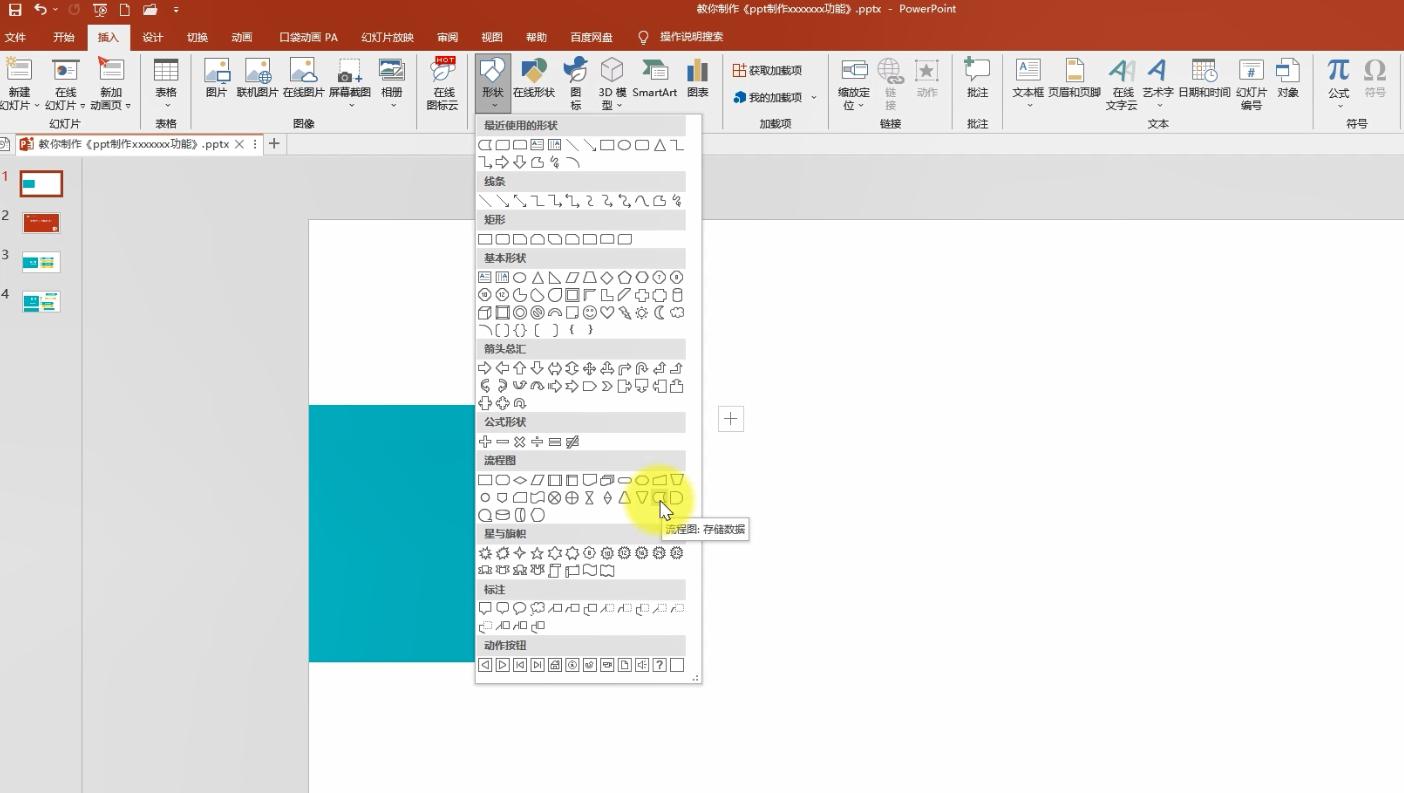1404x793 pixels.
Task: Insert an object with 对象
Action: tap(1288, 78)
